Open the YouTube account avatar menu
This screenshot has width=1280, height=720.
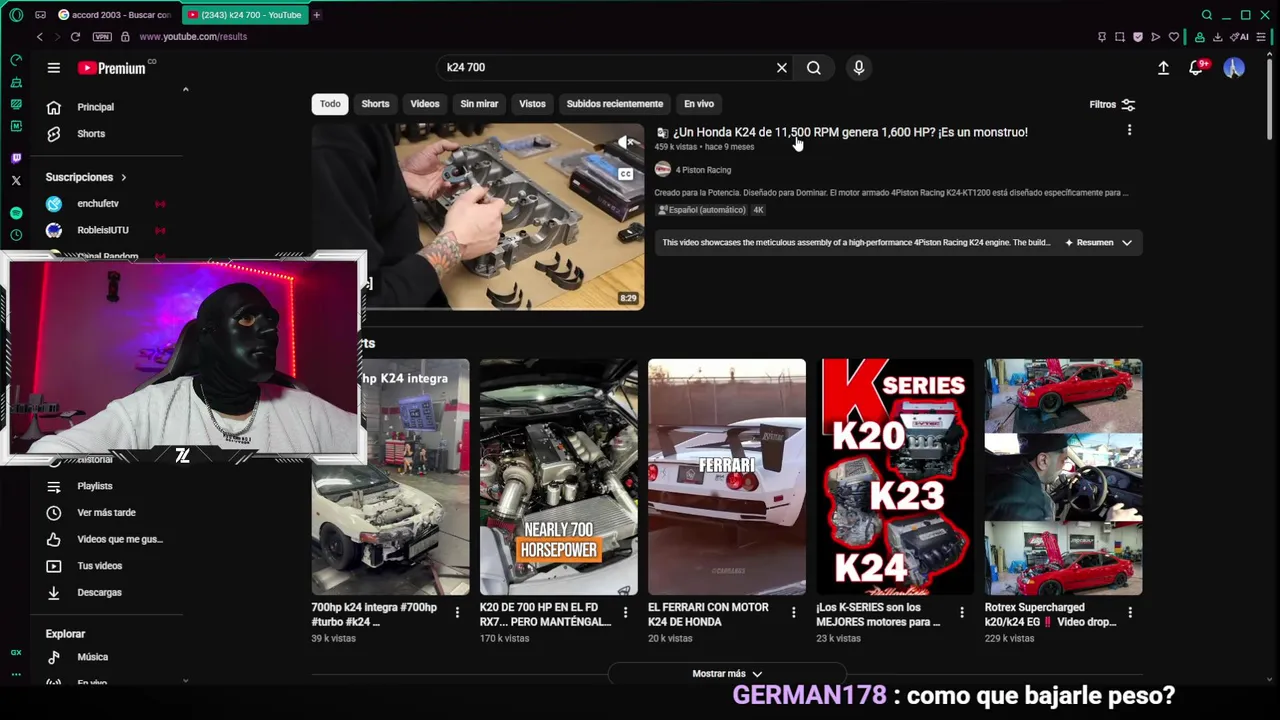click(1234, 68)
